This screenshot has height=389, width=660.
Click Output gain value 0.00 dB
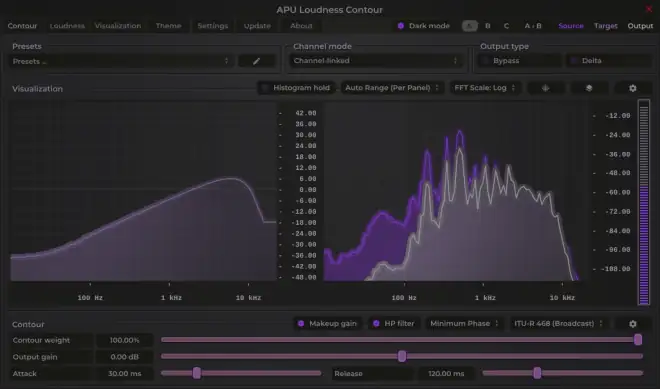tap(125, 357)
